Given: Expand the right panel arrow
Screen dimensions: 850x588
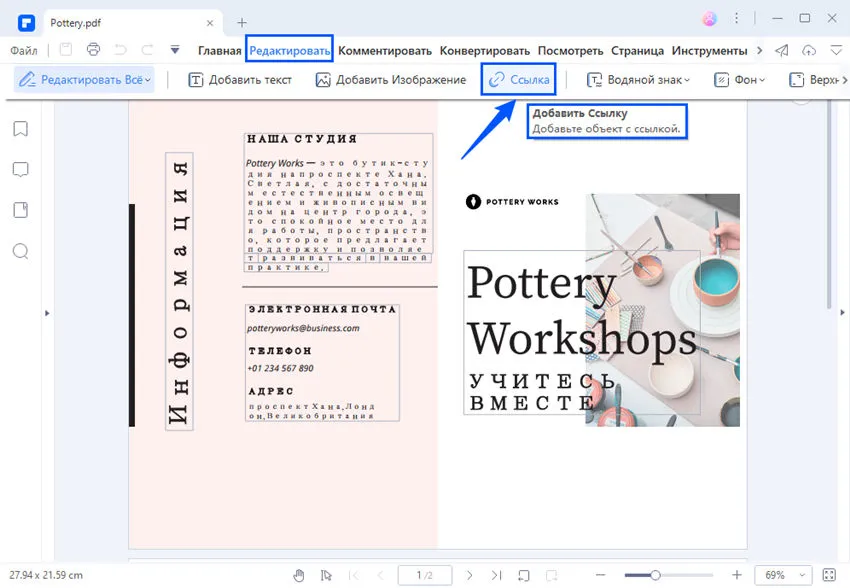Looking at the screenshot, I should point(842,313).
